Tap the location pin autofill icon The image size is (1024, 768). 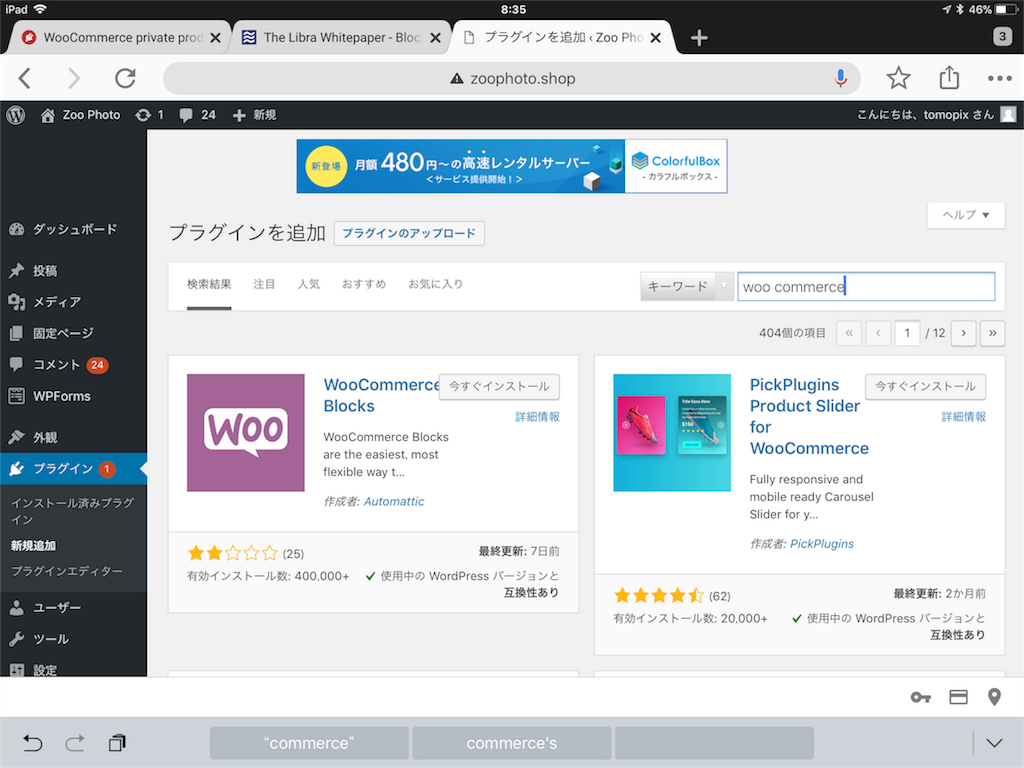[994, 697]
